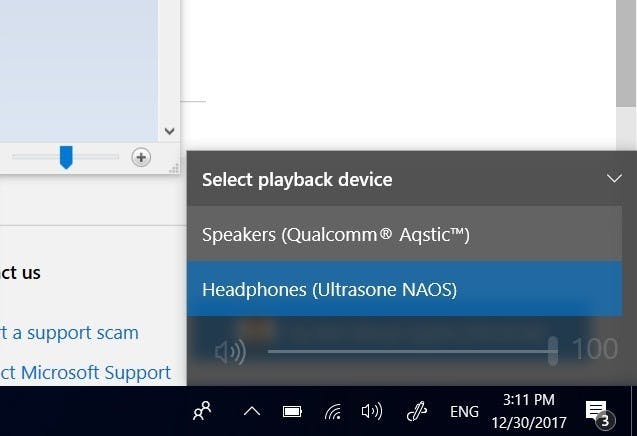637x436 pixels.
Task: Open the support scam link
Action: tap(69, 333)
